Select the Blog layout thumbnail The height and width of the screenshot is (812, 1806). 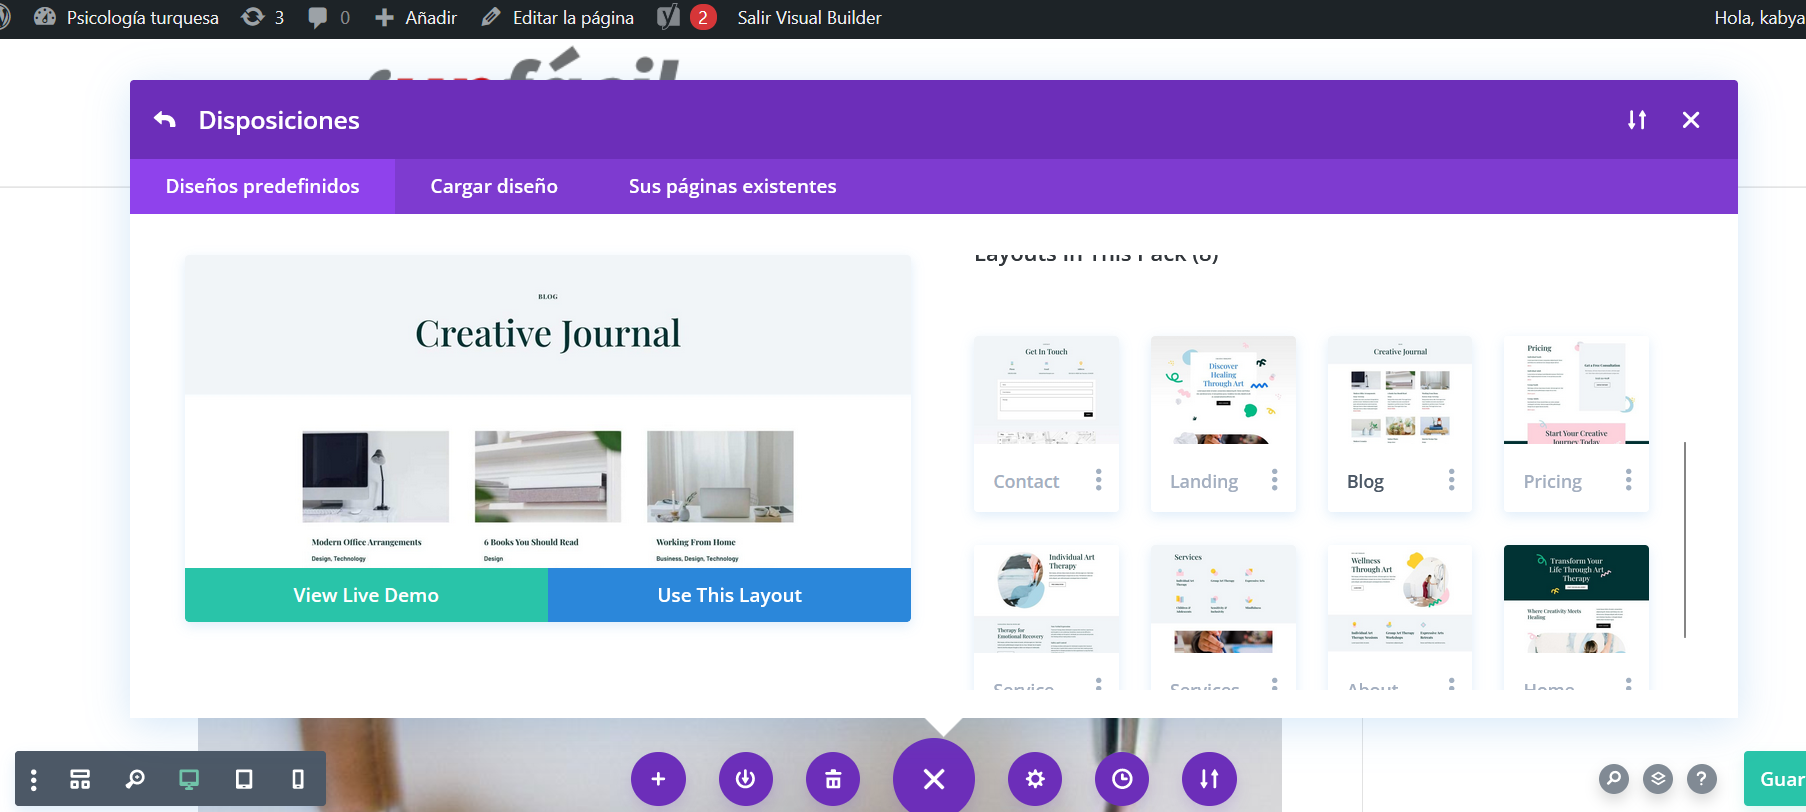[x=1400, y=390]
